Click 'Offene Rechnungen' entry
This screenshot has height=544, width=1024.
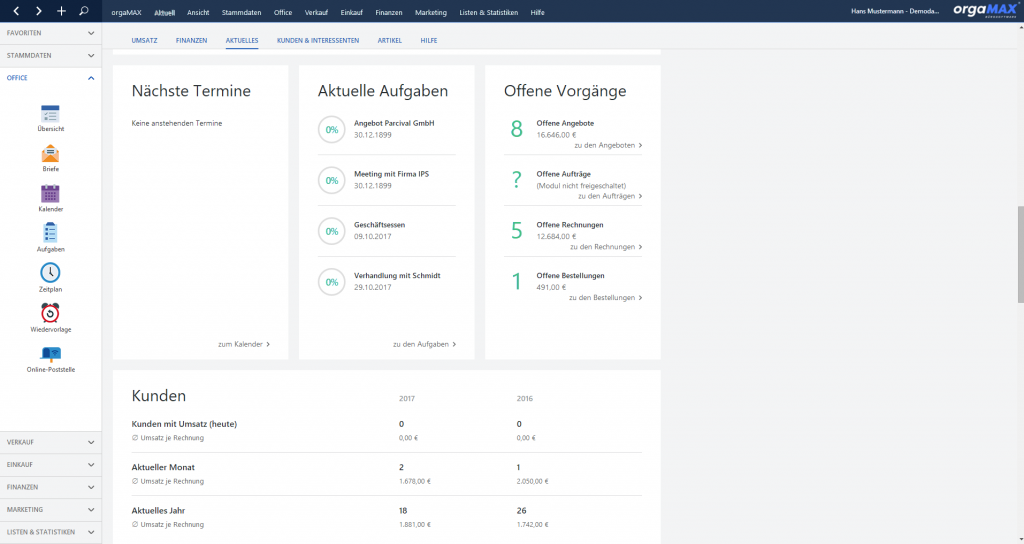tap(569, 225)
